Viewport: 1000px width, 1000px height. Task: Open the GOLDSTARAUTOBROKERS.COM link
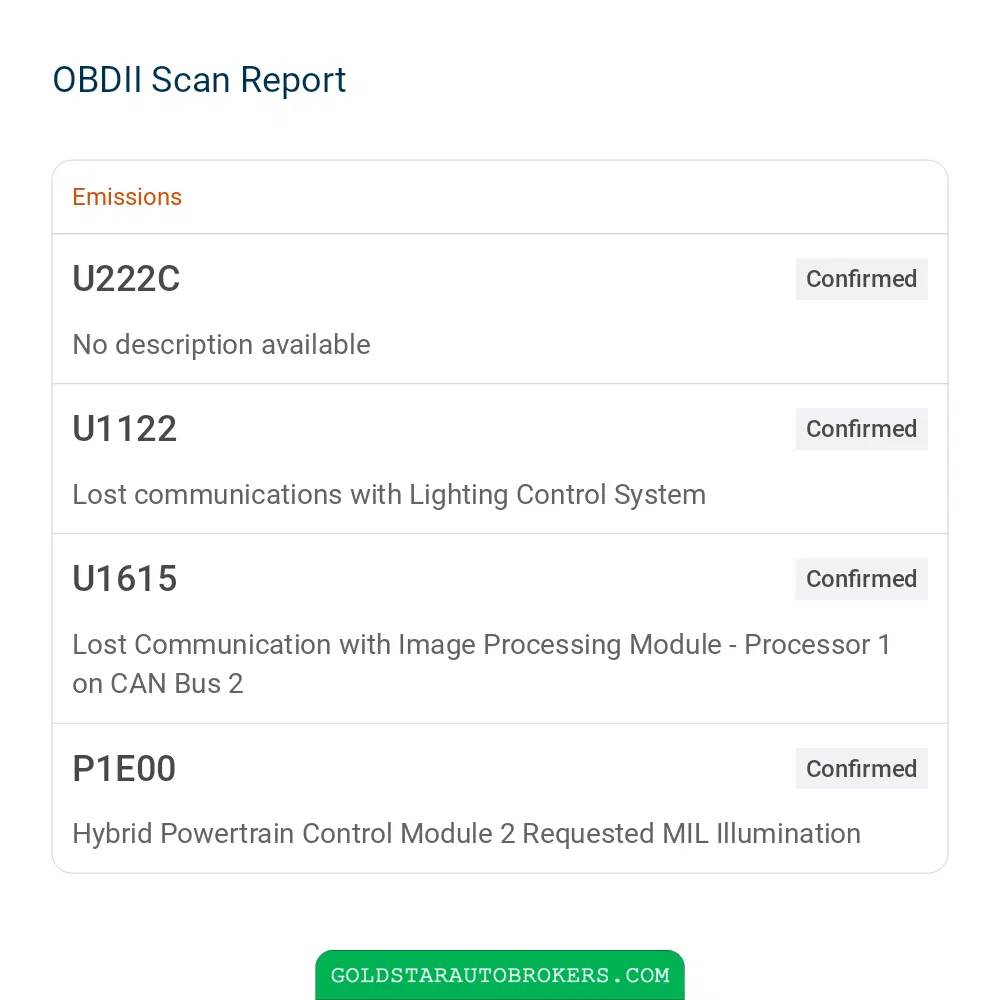(500, 975)
